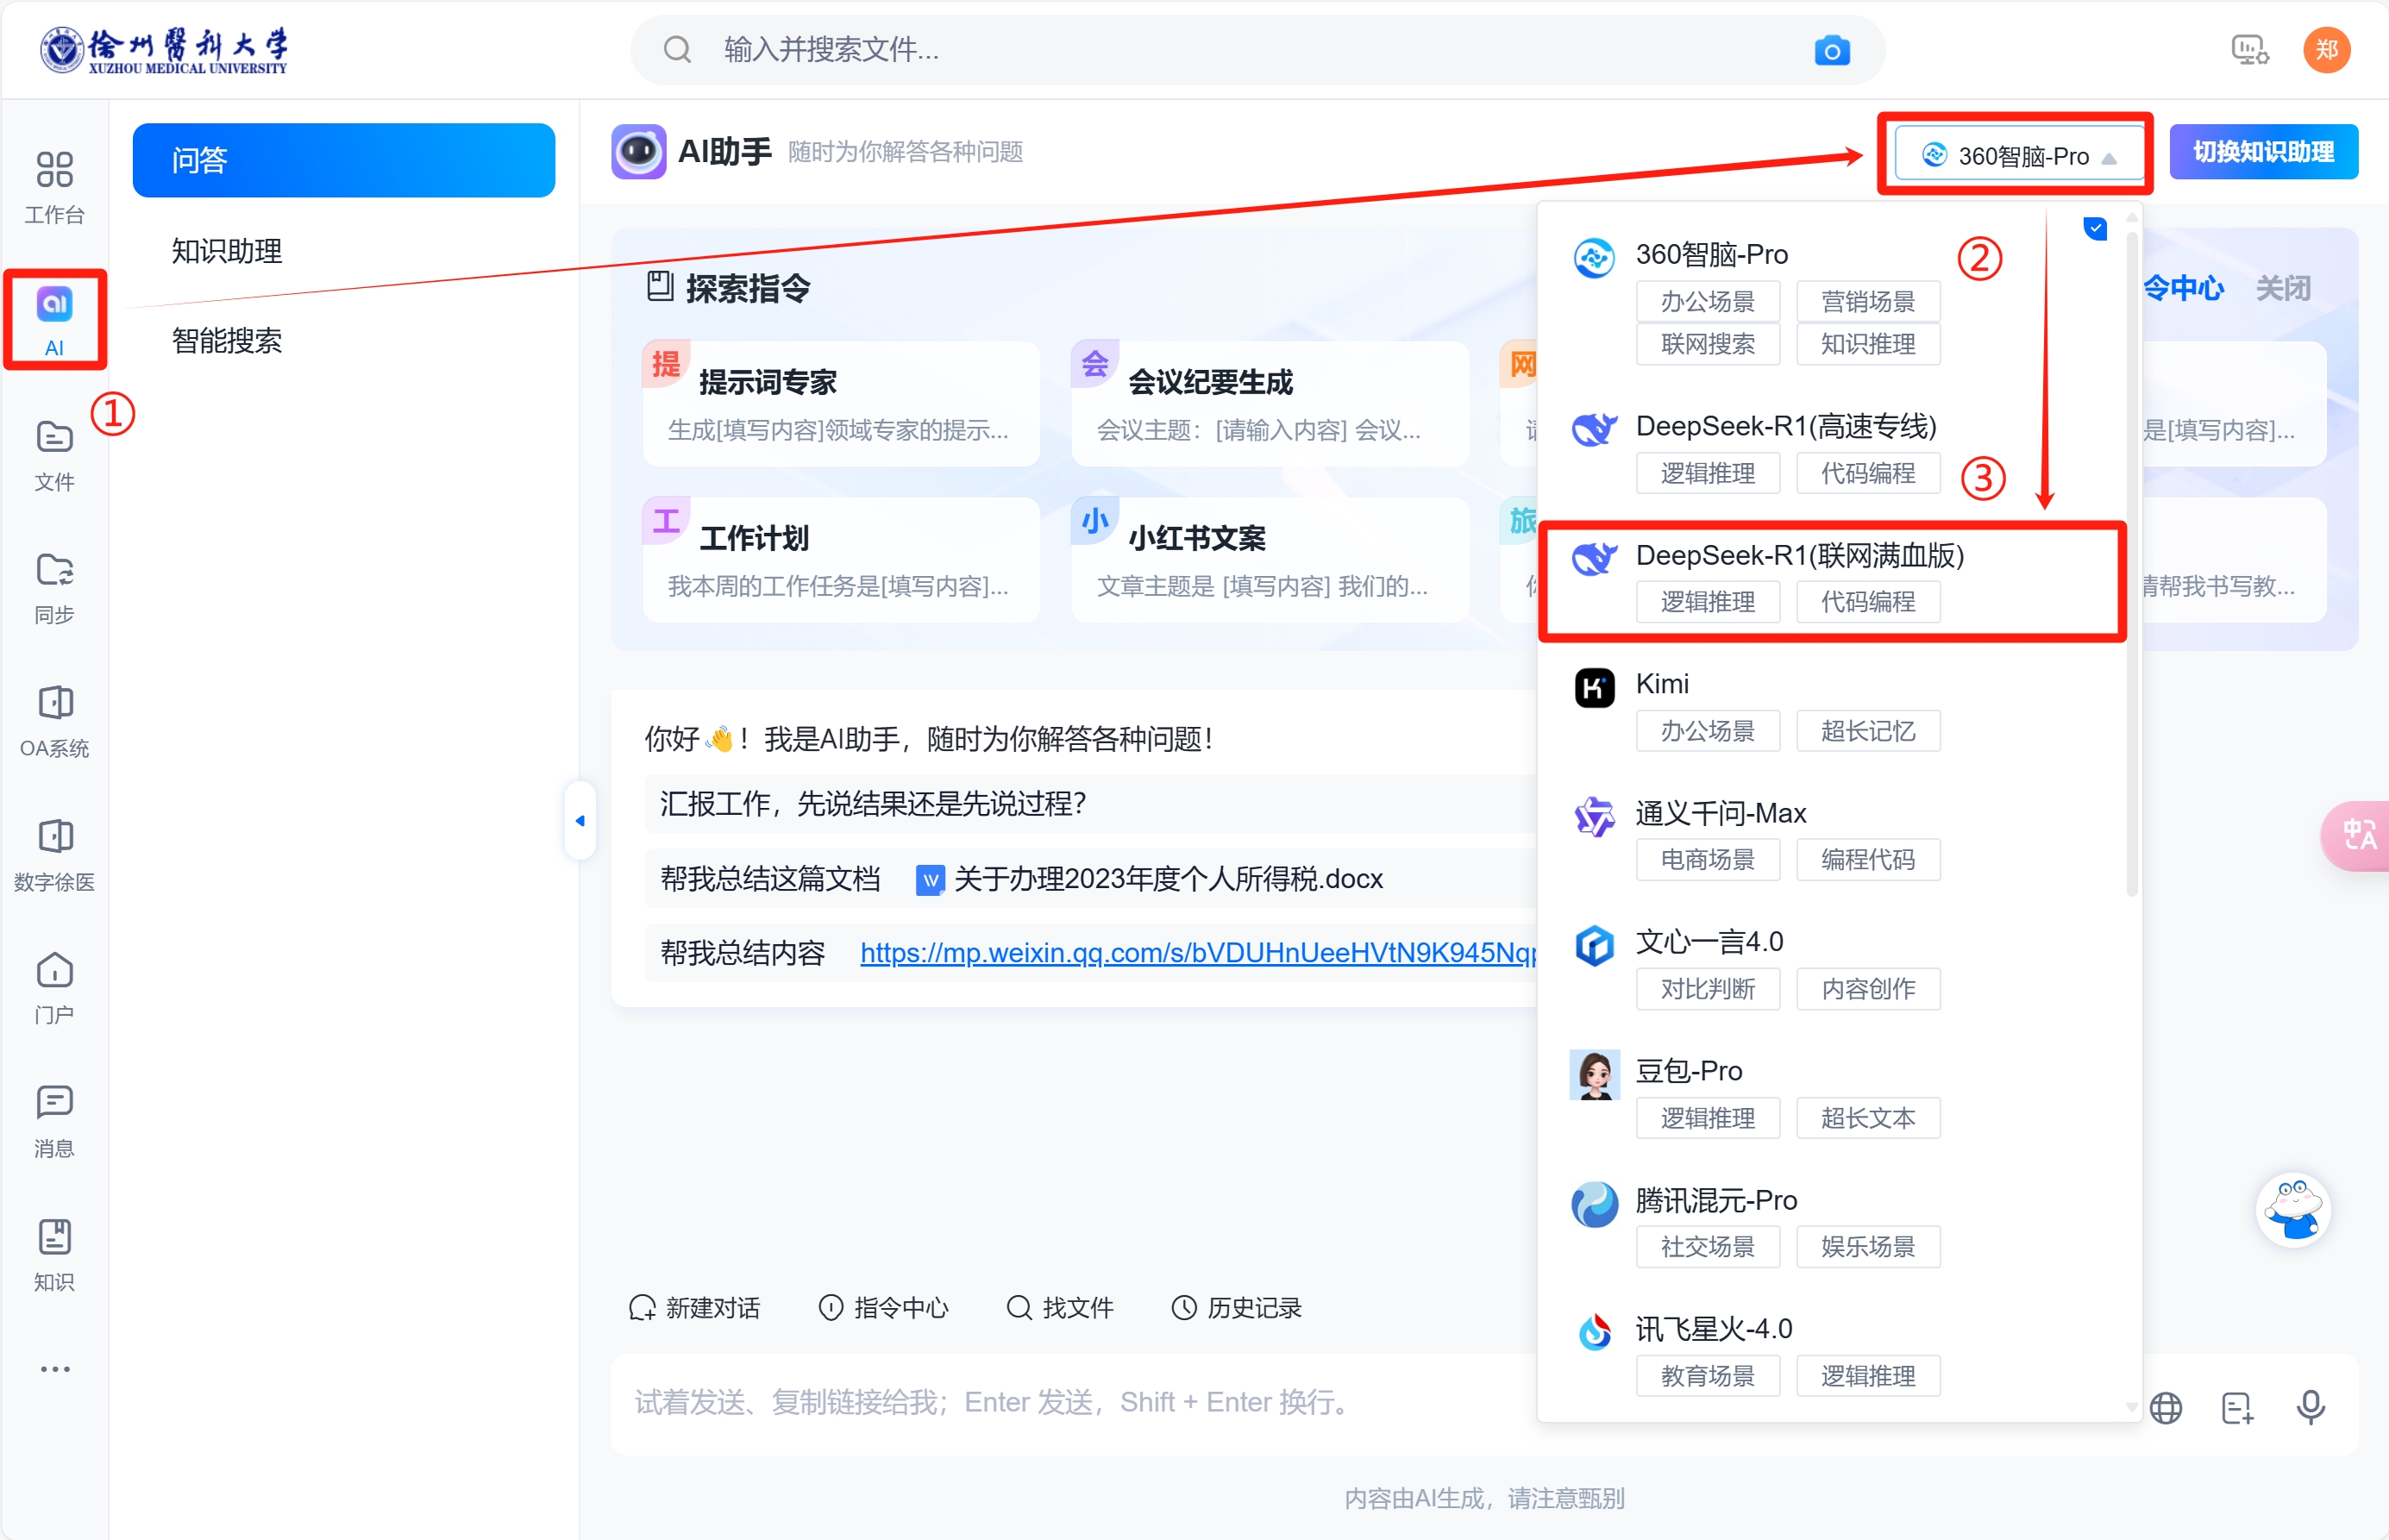
Task: Open the user avatar 郑
Action: point(2326,50)
